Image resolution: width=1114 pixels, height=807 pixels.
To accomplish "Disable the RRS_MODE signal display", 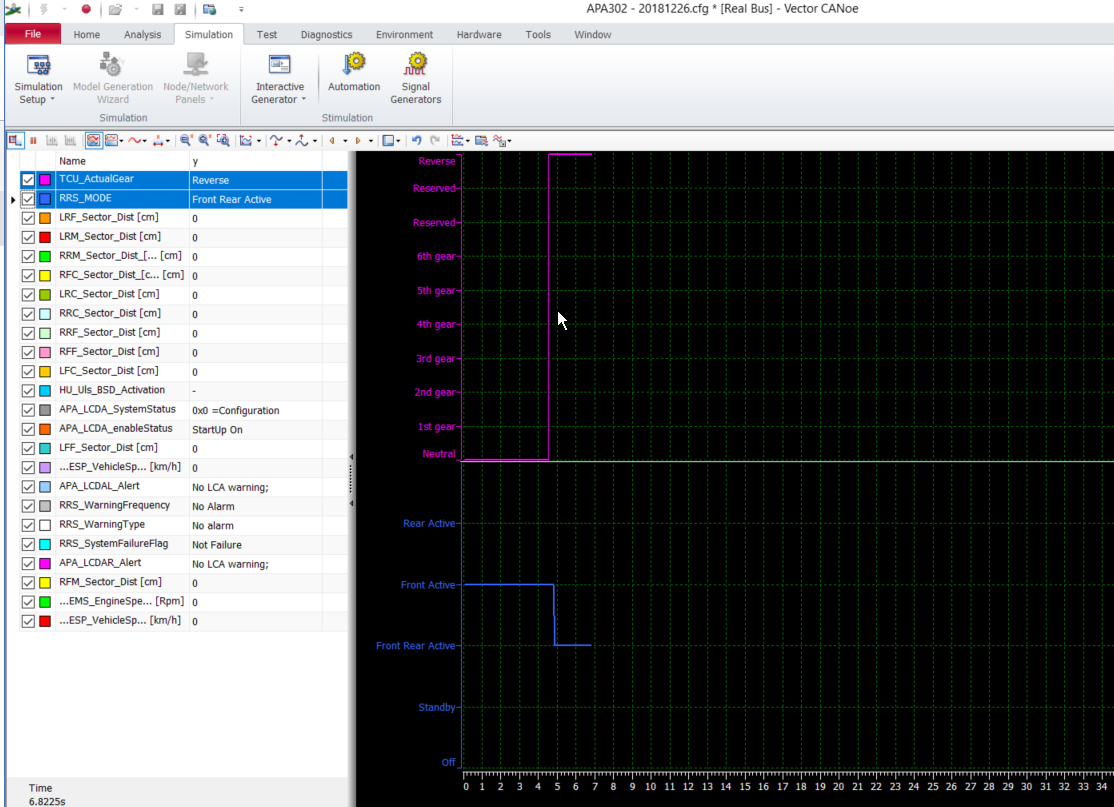I will point(28,198).
